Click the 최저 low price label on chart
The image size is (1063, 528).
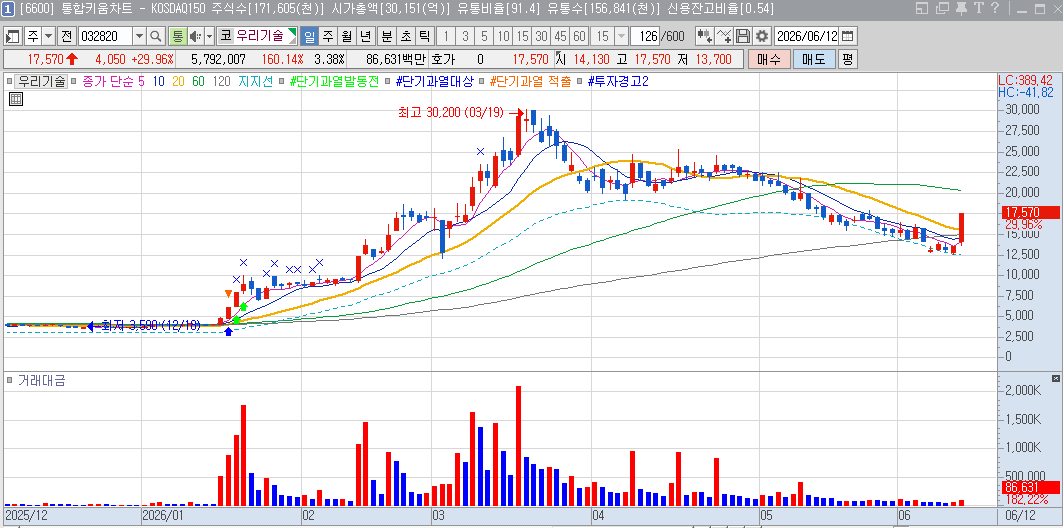point(151,325)
